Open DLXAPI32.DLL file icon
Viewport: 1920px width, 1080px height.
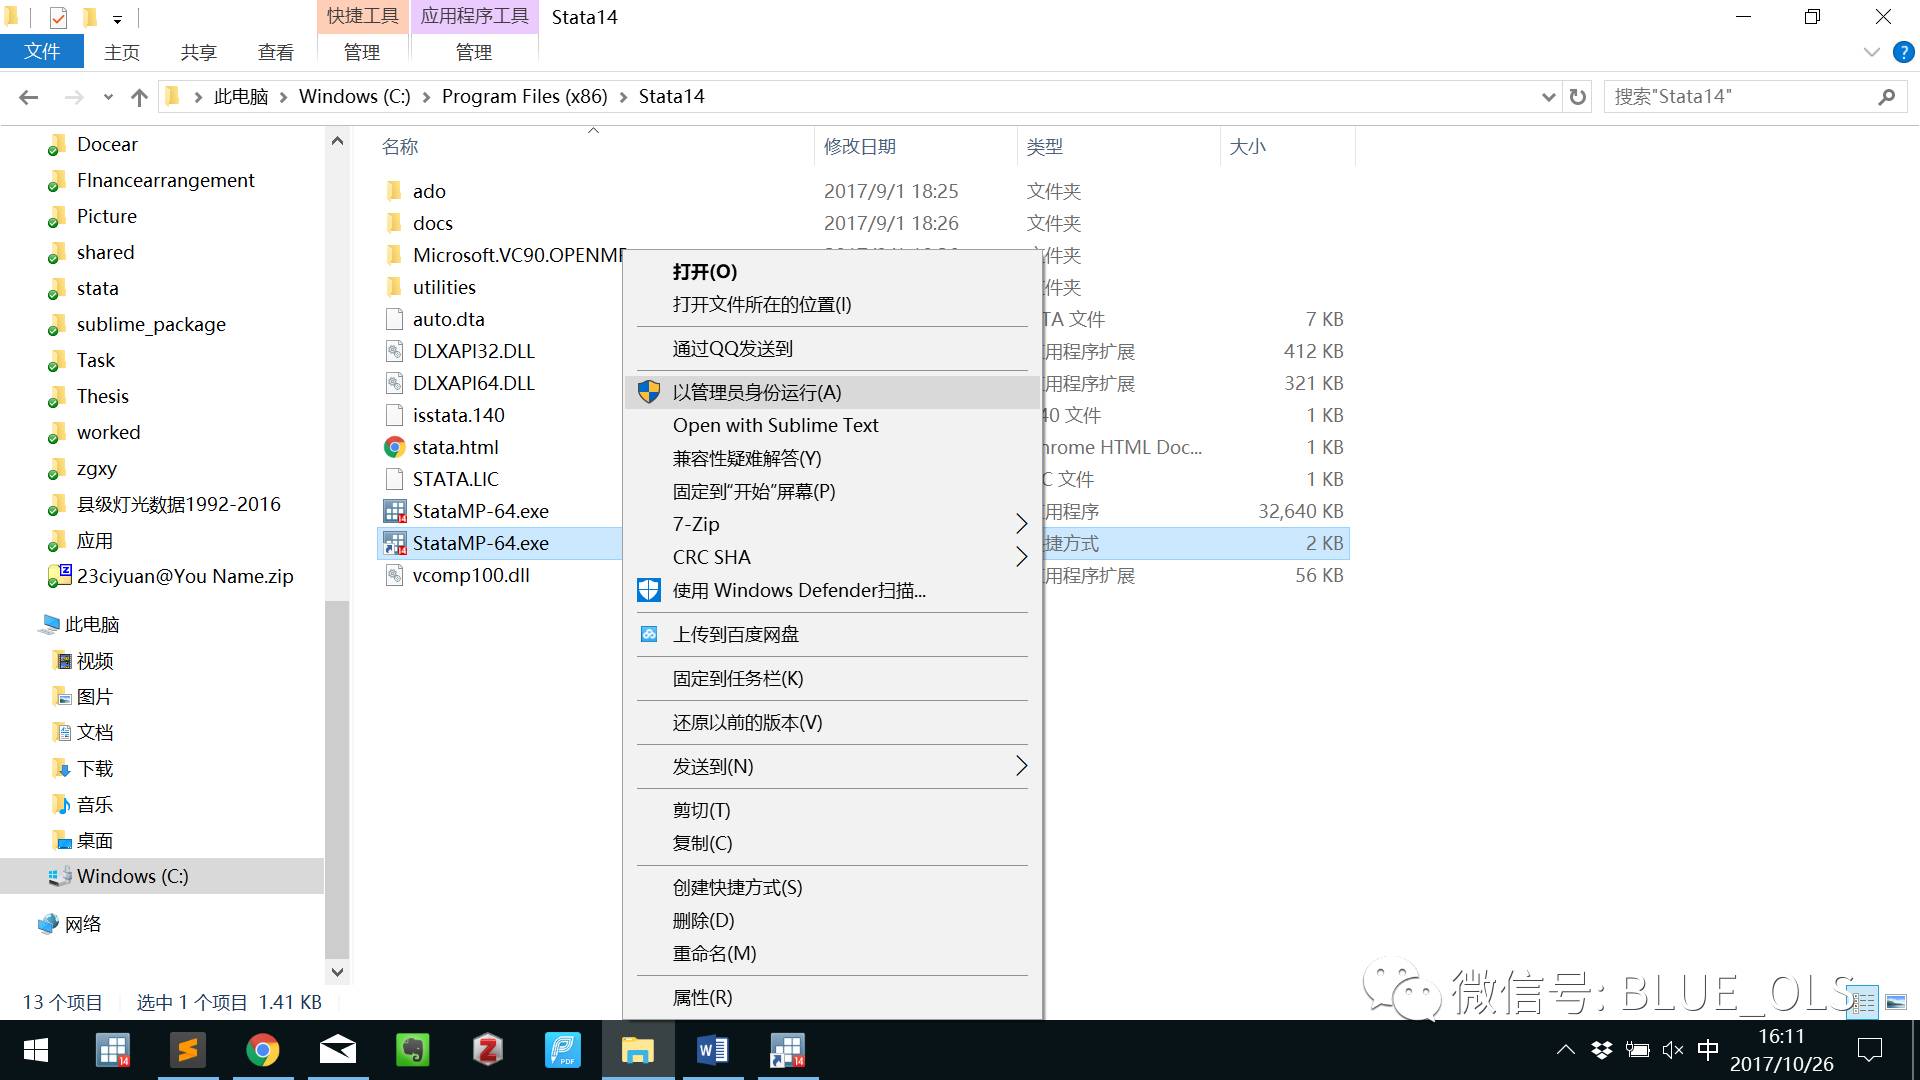tap(394, 351)
